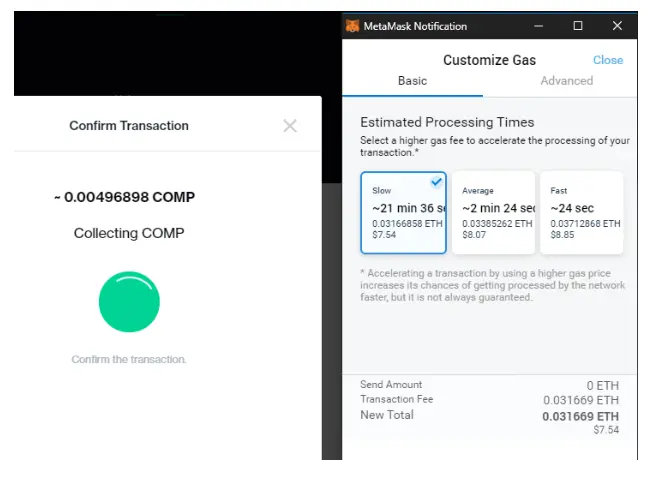Viewport: 647px width, 482px height.
Task: Click the MetaMask Notification title bar text
Action: point(415,26)
